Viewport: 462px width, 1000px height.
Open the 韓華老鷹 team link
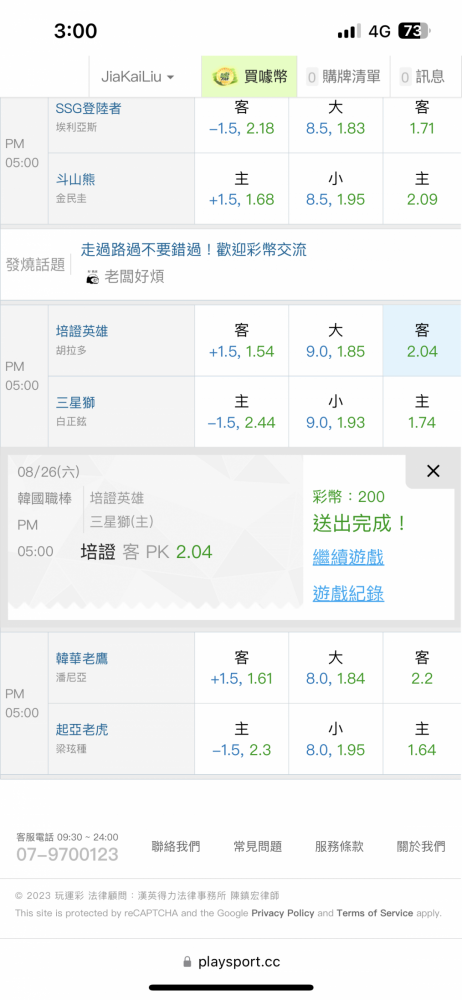click(82, 659)
